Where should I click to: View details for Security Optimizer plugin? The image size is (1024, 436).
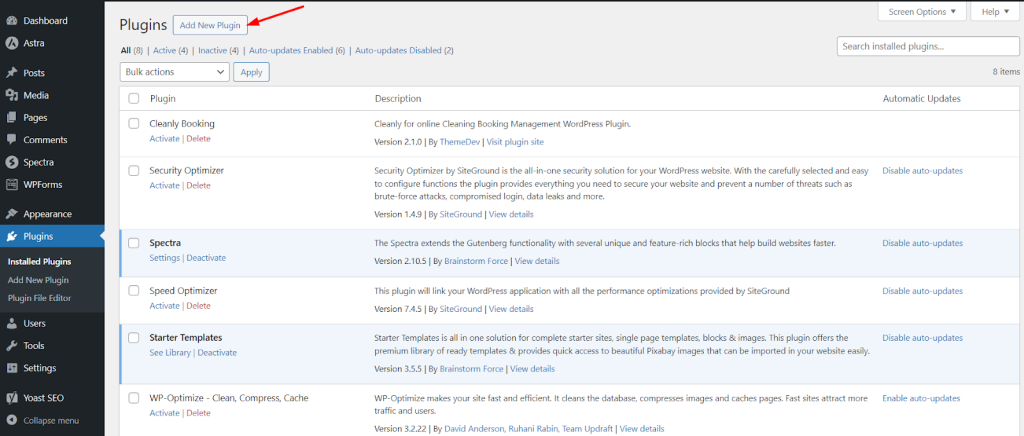coord(511,214)
